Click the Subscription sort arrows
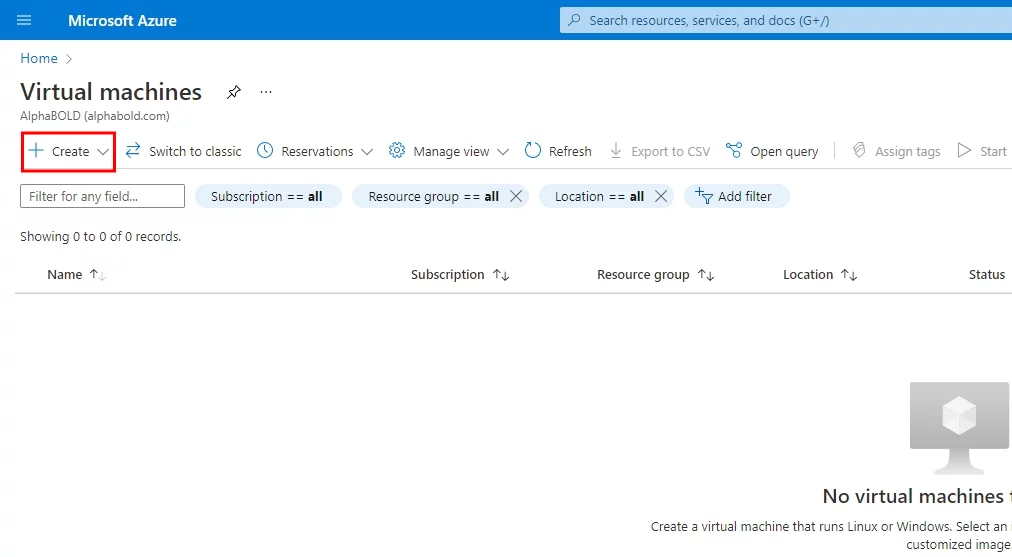The height and width of the screenshot is (557, 1012). pos(501,275)
